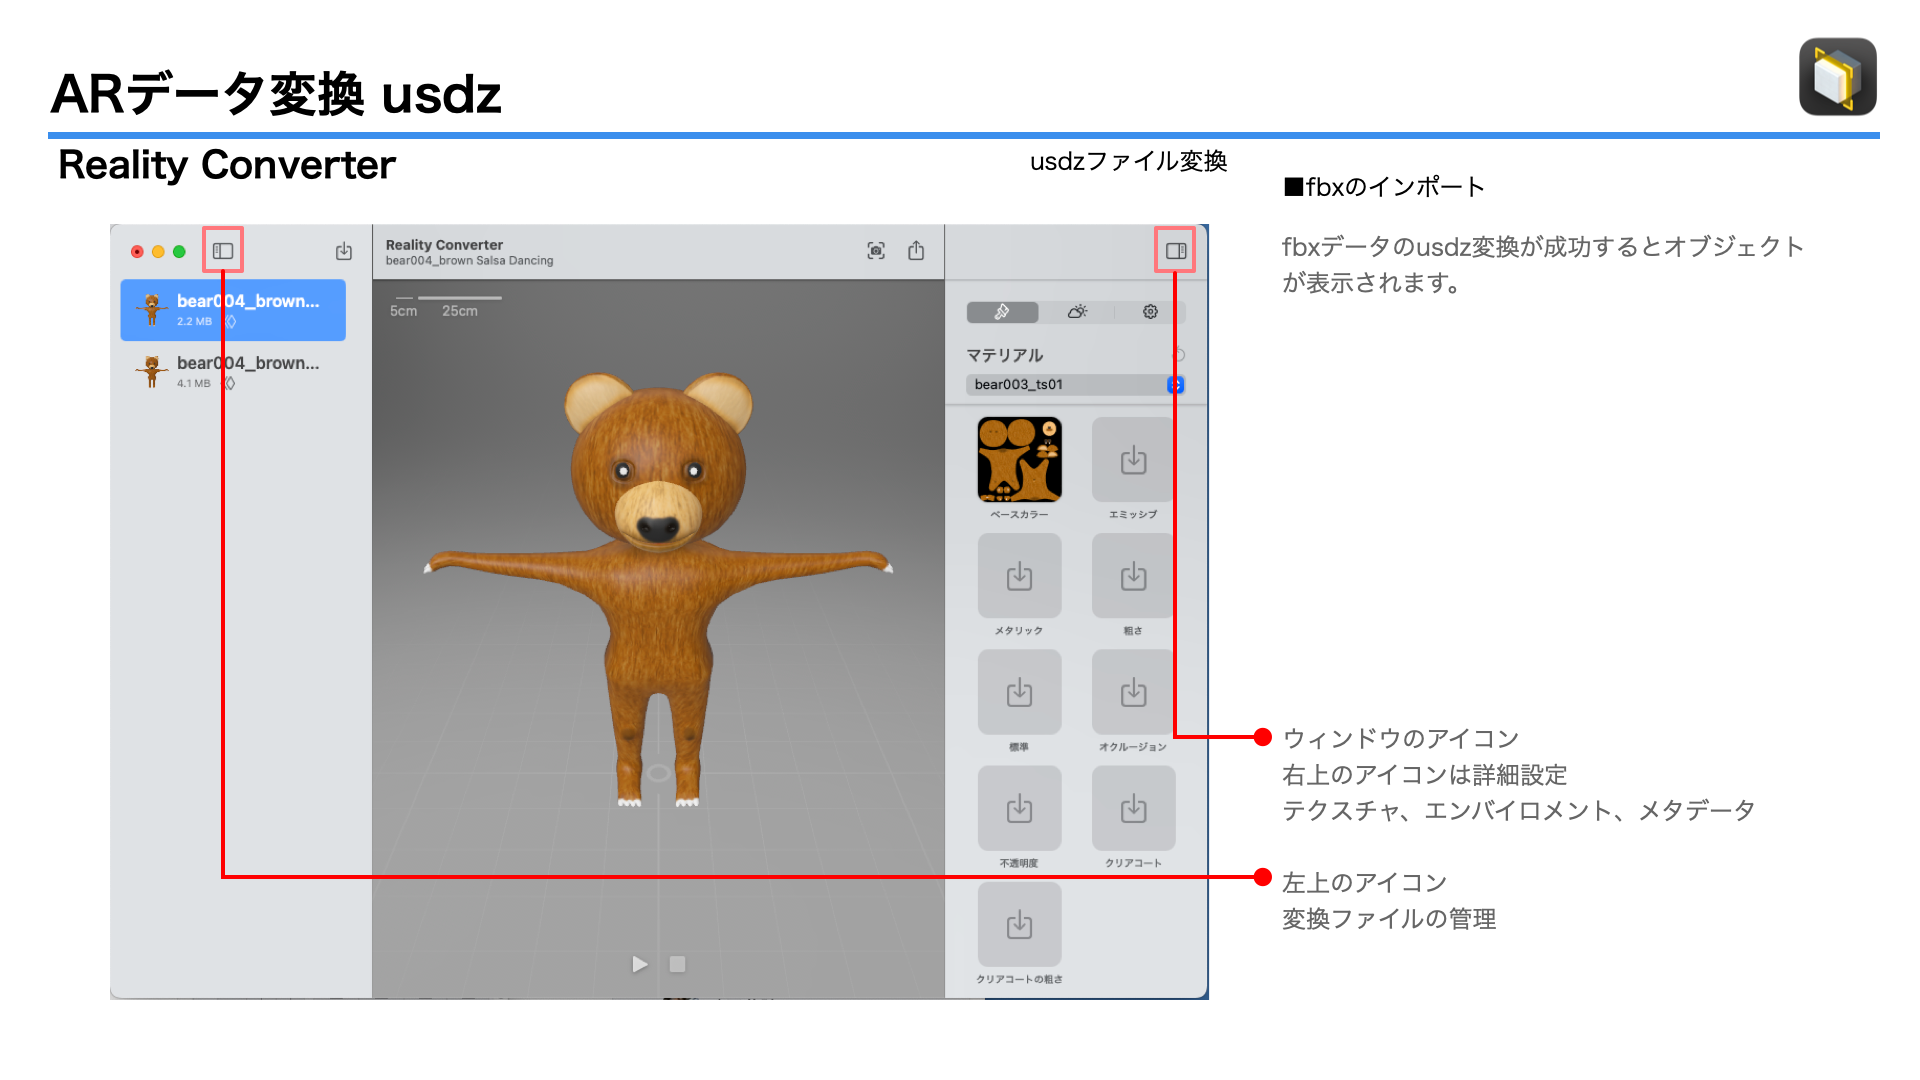This screenshot has height=1080, width=1920.
Task: Open the share export icon in toolbar
Action: 916,250
